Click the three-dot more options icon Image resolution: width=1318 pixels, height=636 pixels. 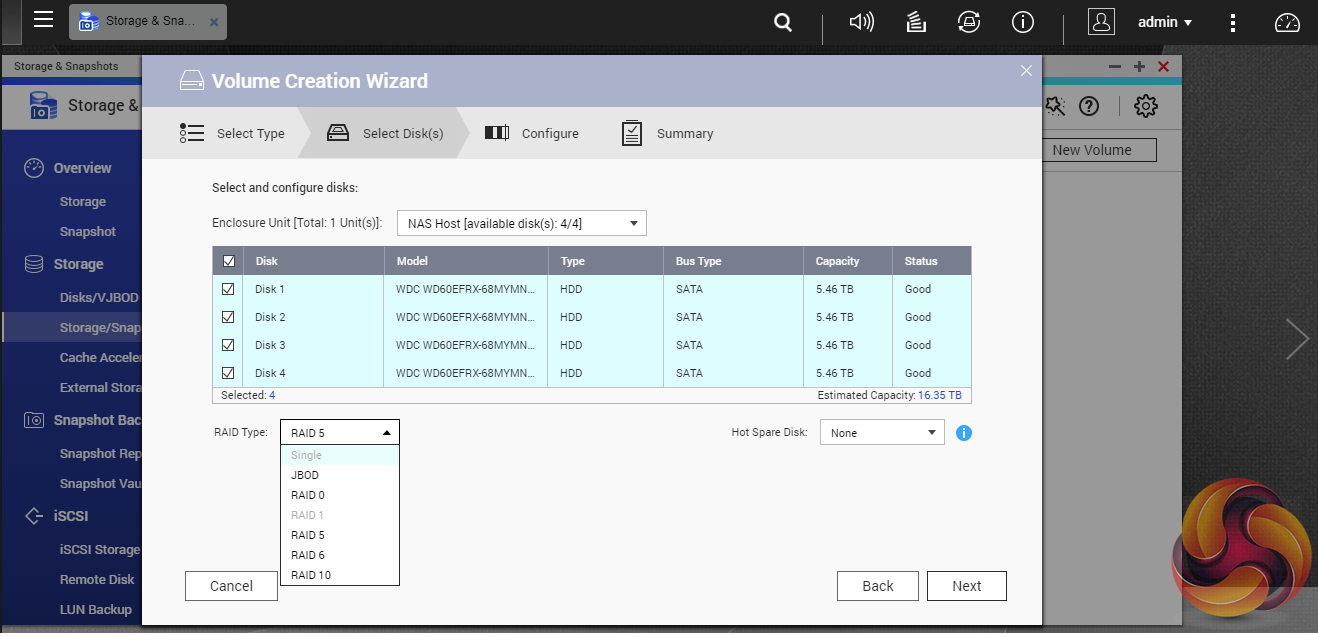point(1234,22)
